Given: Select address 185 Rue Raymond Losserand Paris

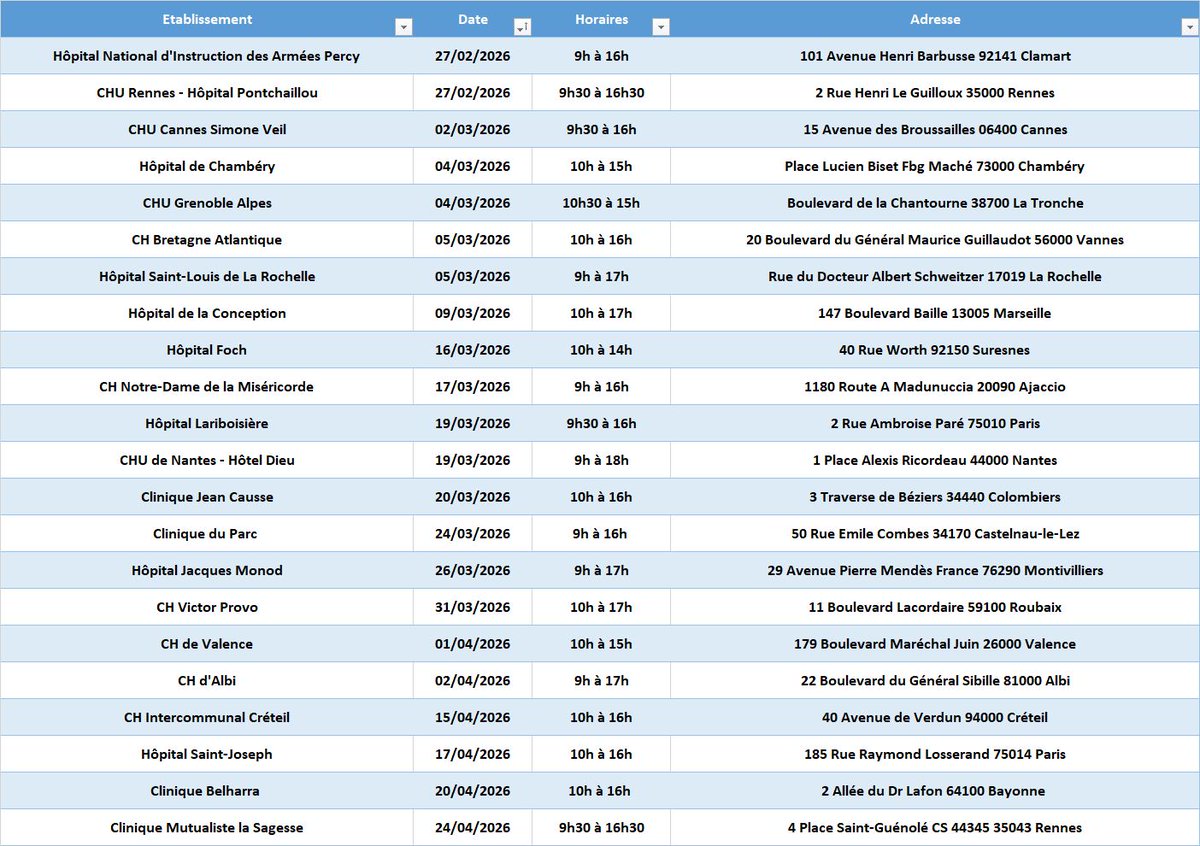Looking at the screenshot, I should click(x=935, y=754).
